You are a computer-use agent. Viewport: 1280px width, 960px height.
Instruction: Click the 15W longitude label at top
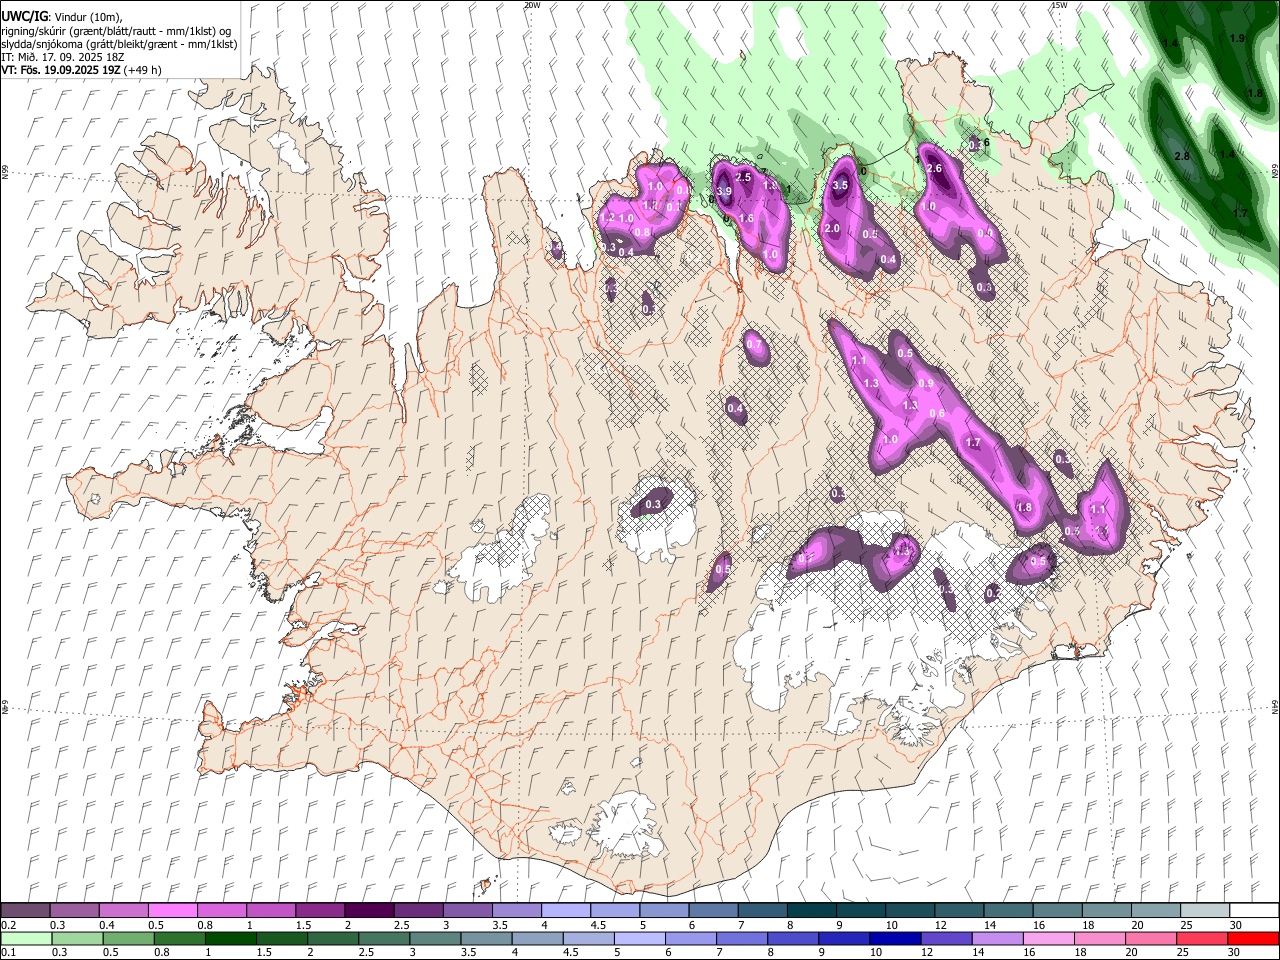[1059, 5]
